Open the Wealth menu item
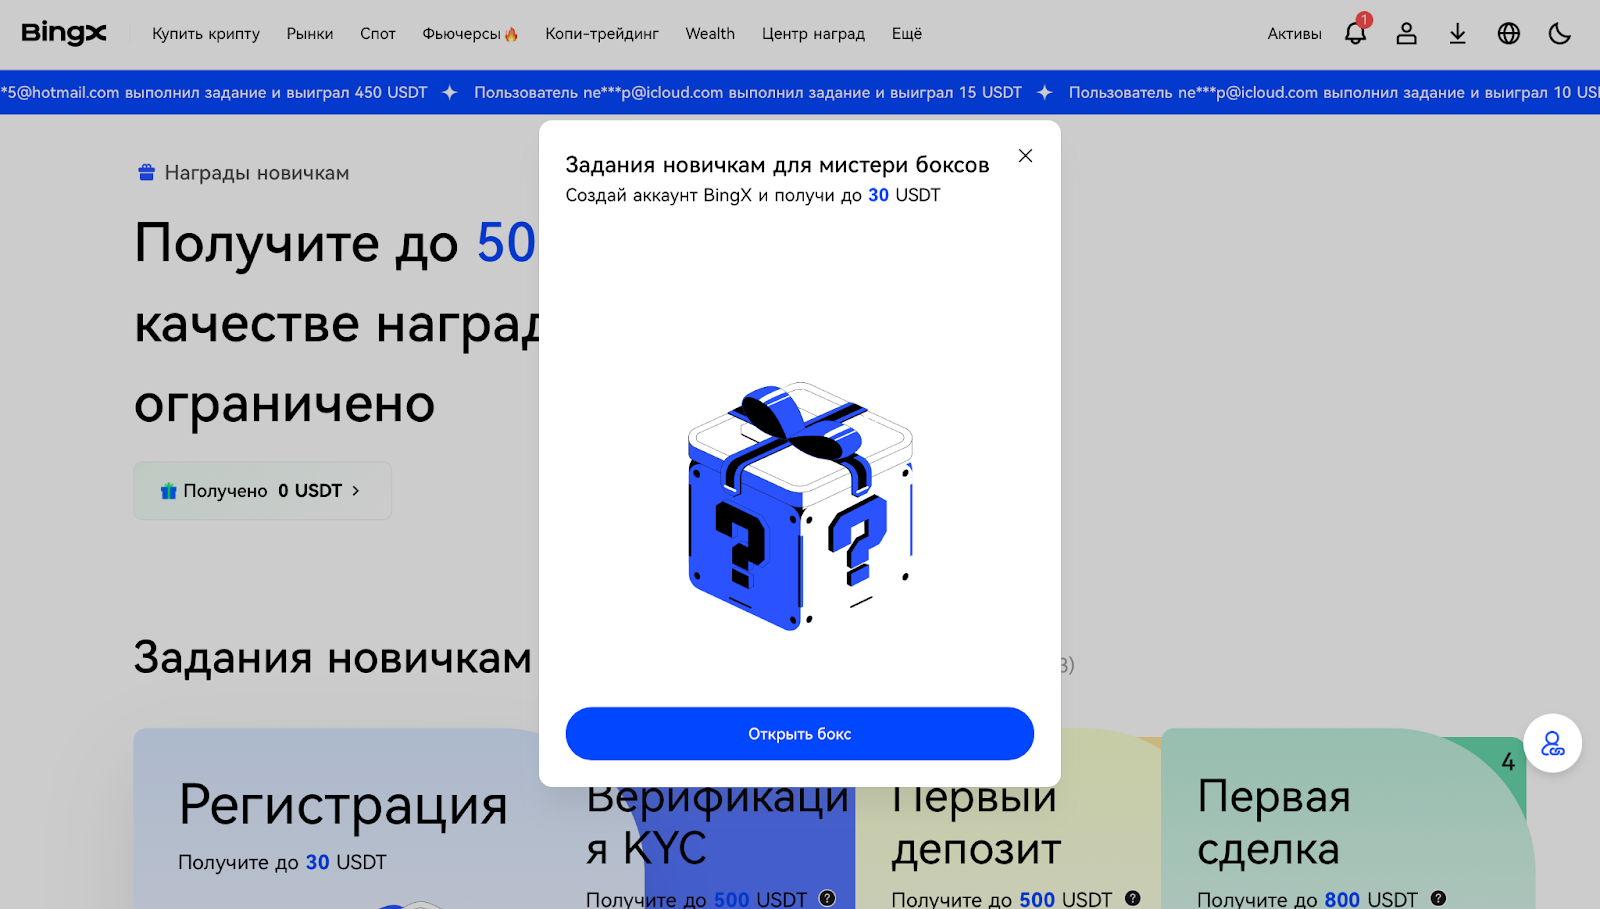Image resolution: width=1600 pixels, height=909 pixels. coord(710,34)
